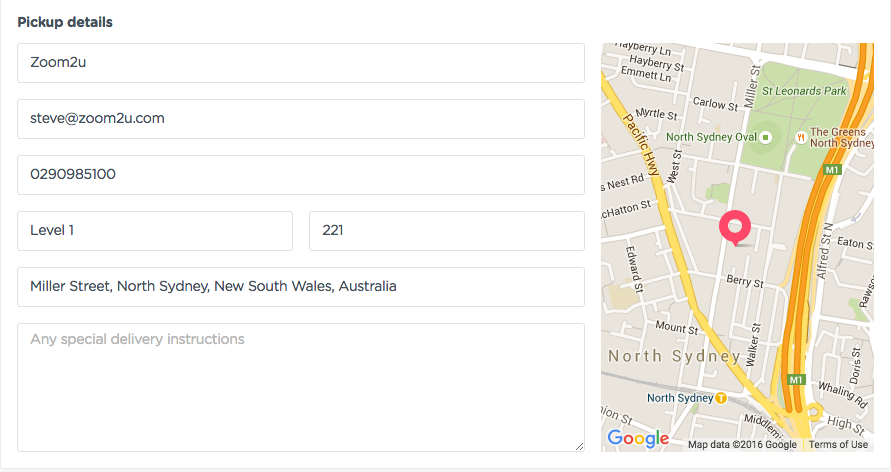Click the upper M1 motorway shield
Viewport: 891px width, 472px height.
click(832, 169)
